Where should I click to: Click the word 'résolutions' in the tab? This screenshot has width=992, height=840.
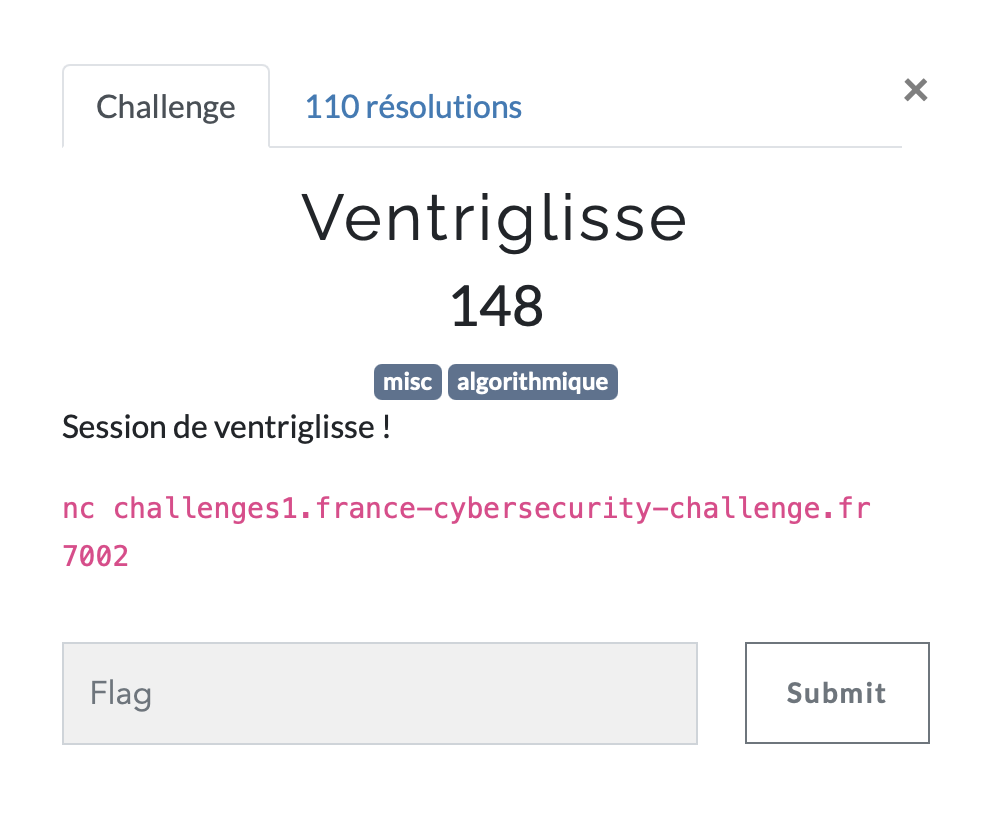444,107
